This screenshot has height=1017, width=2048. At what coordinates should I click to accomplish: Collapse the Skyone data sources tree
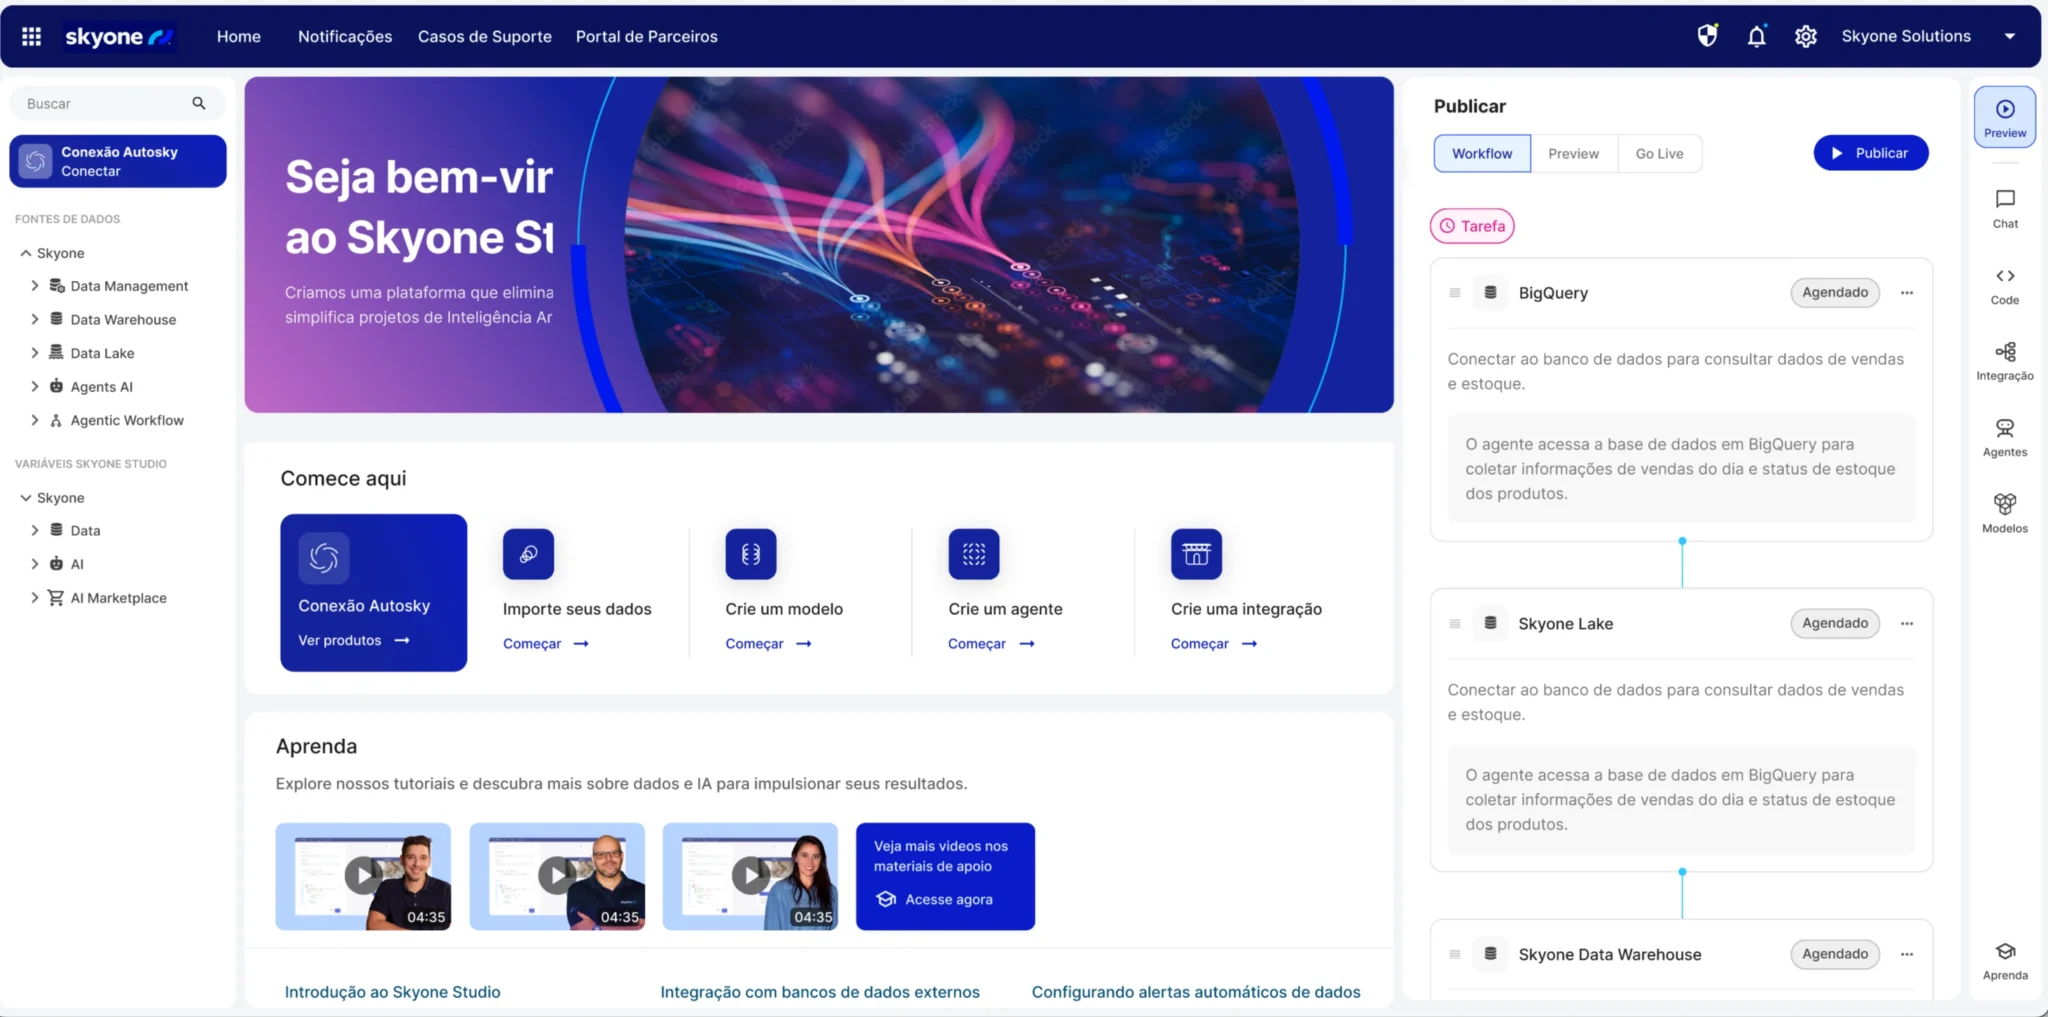pos(26,253)
